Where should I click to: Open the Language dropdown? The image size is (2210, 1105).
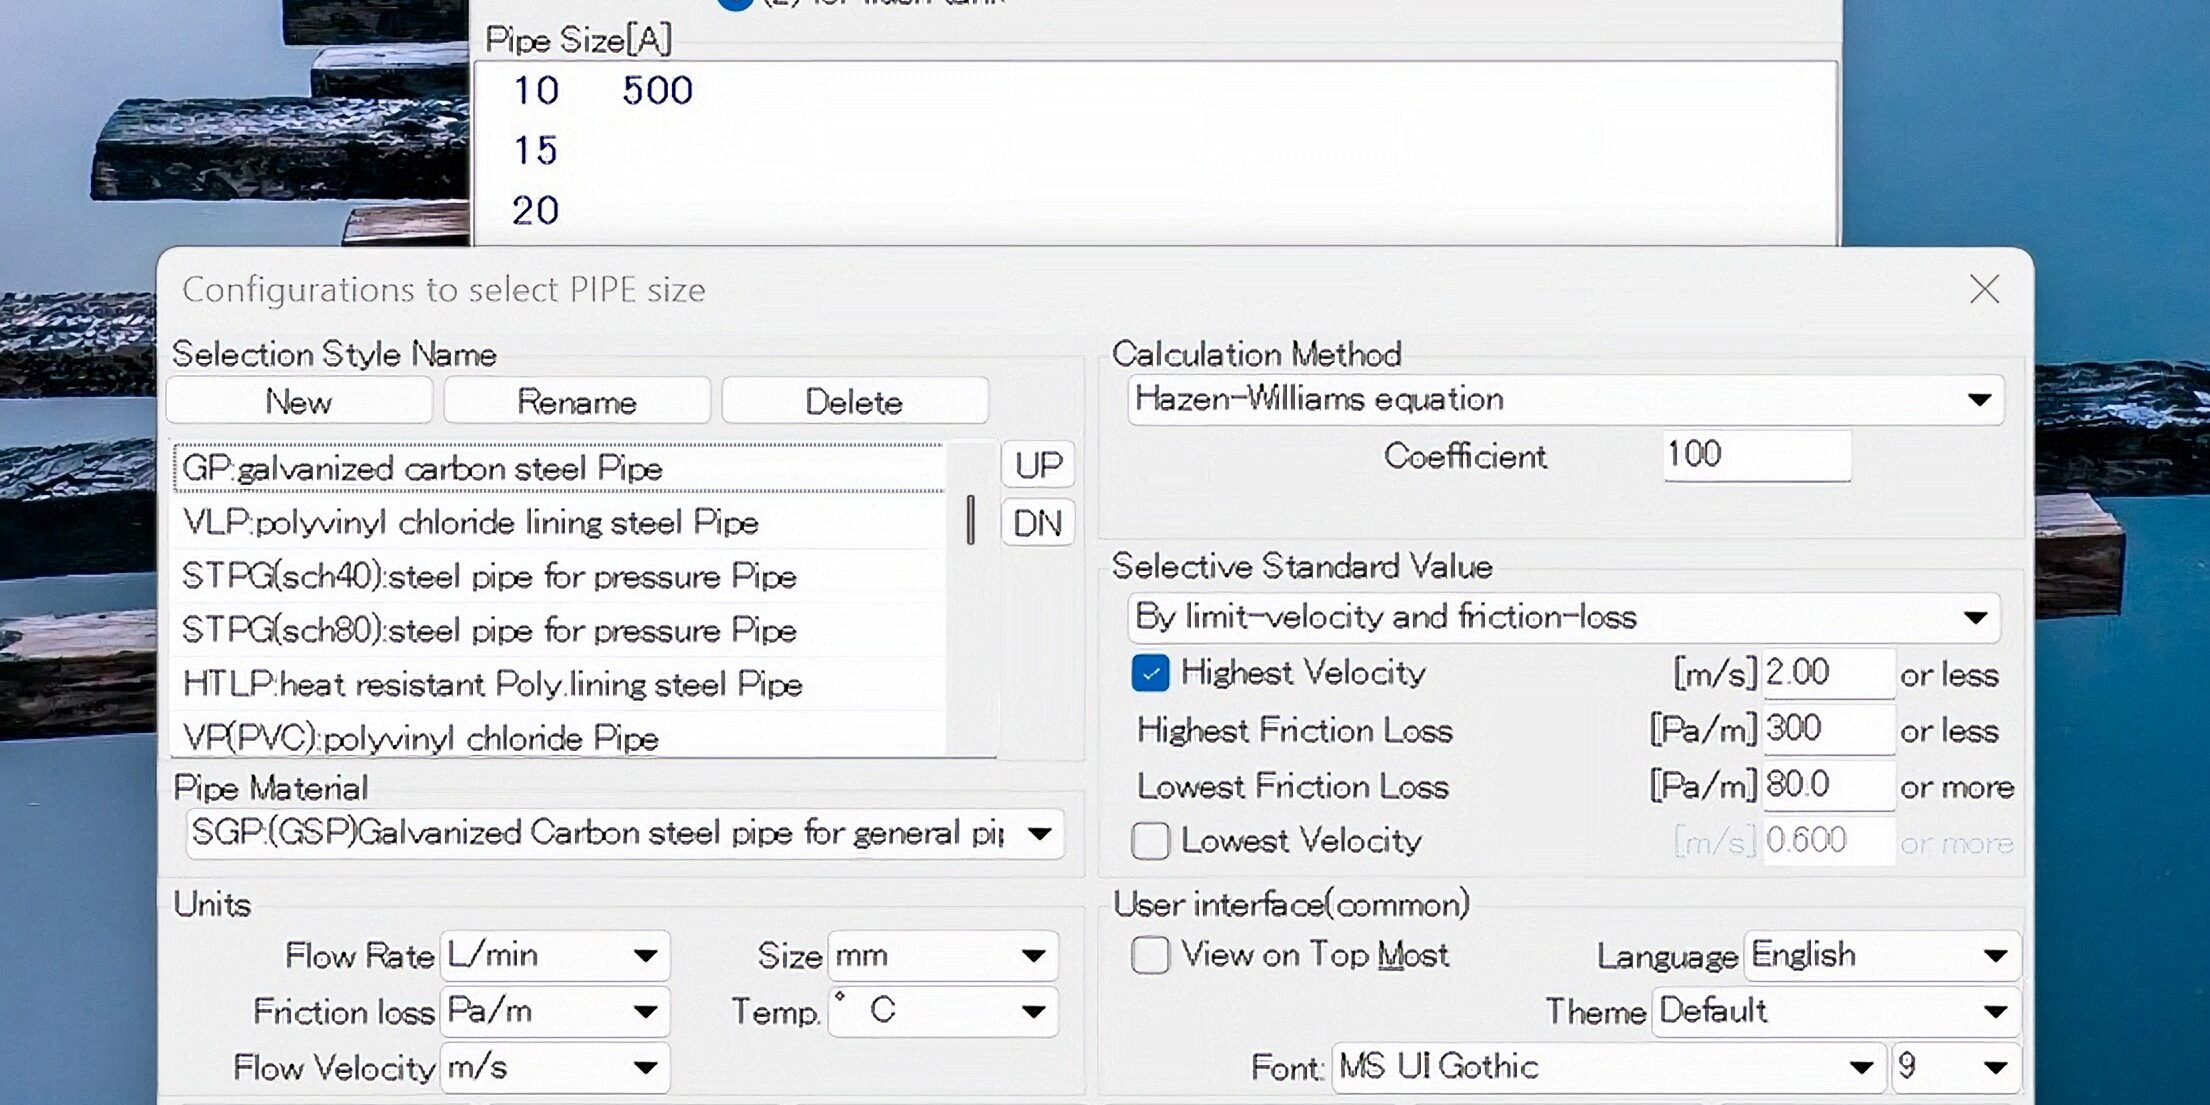[x=1883, y=956]
